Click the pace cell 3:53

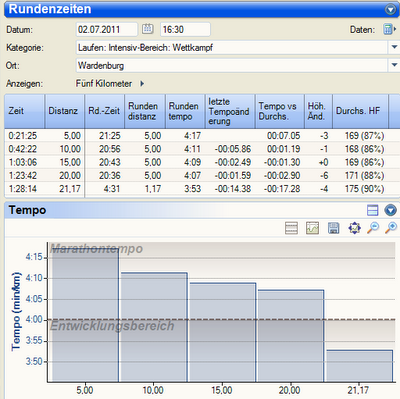point(193,189)
